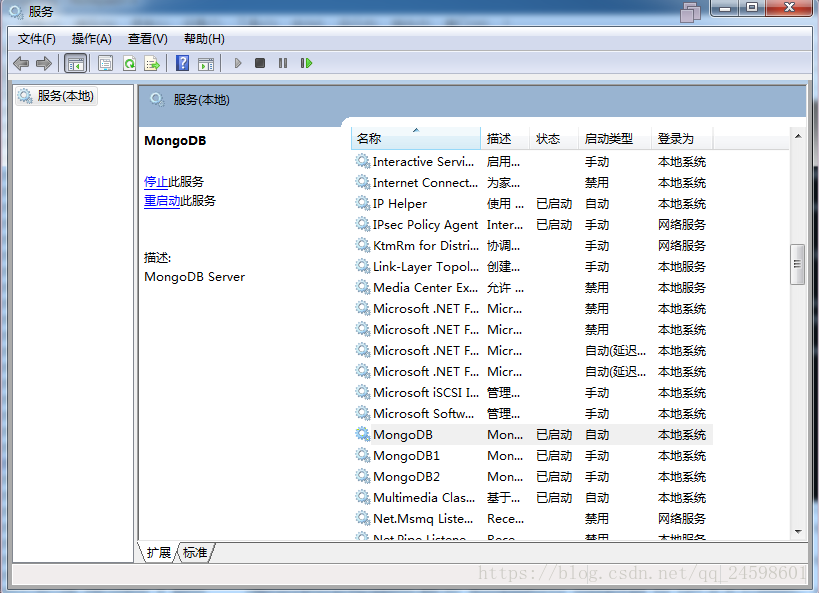This screenshot has height=593, width=819.
Task: Click the Stop Service square icon
Action: pyautogui.click(x=260, y=63)
